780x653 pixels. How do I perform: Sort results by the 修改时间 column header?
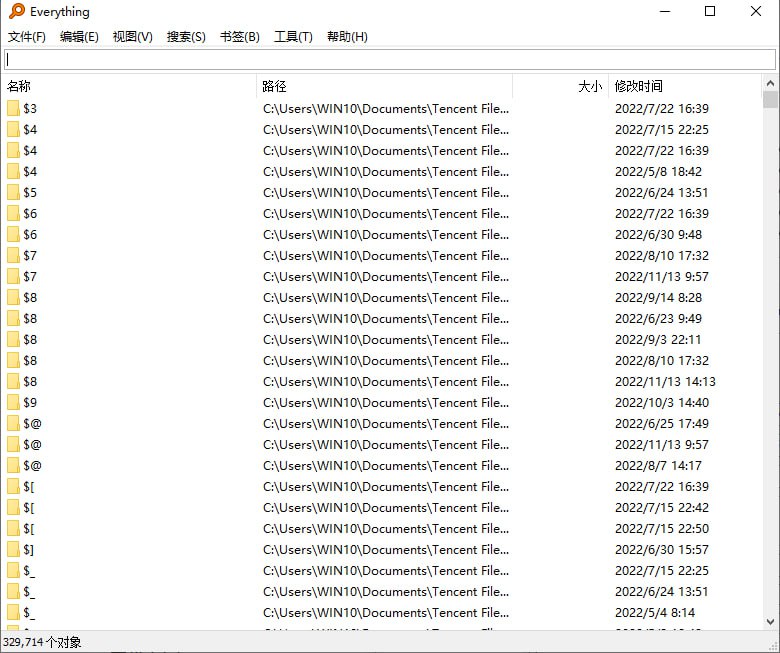[685, 86]
